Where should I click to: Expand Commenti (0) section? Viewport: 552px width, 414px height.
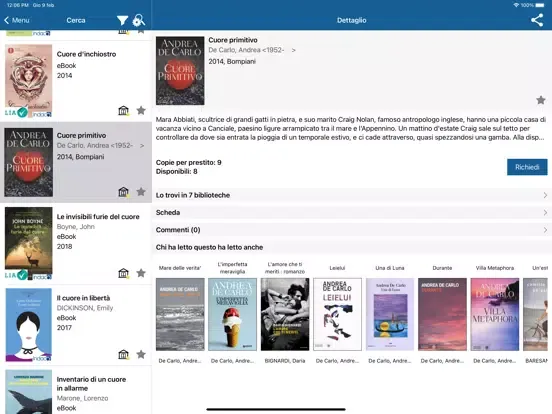(x=352, y=230)
